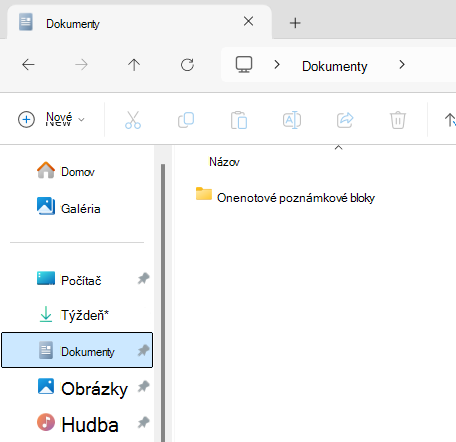Unpin Obrázky using its pin icon

click(x=143, y=387)
